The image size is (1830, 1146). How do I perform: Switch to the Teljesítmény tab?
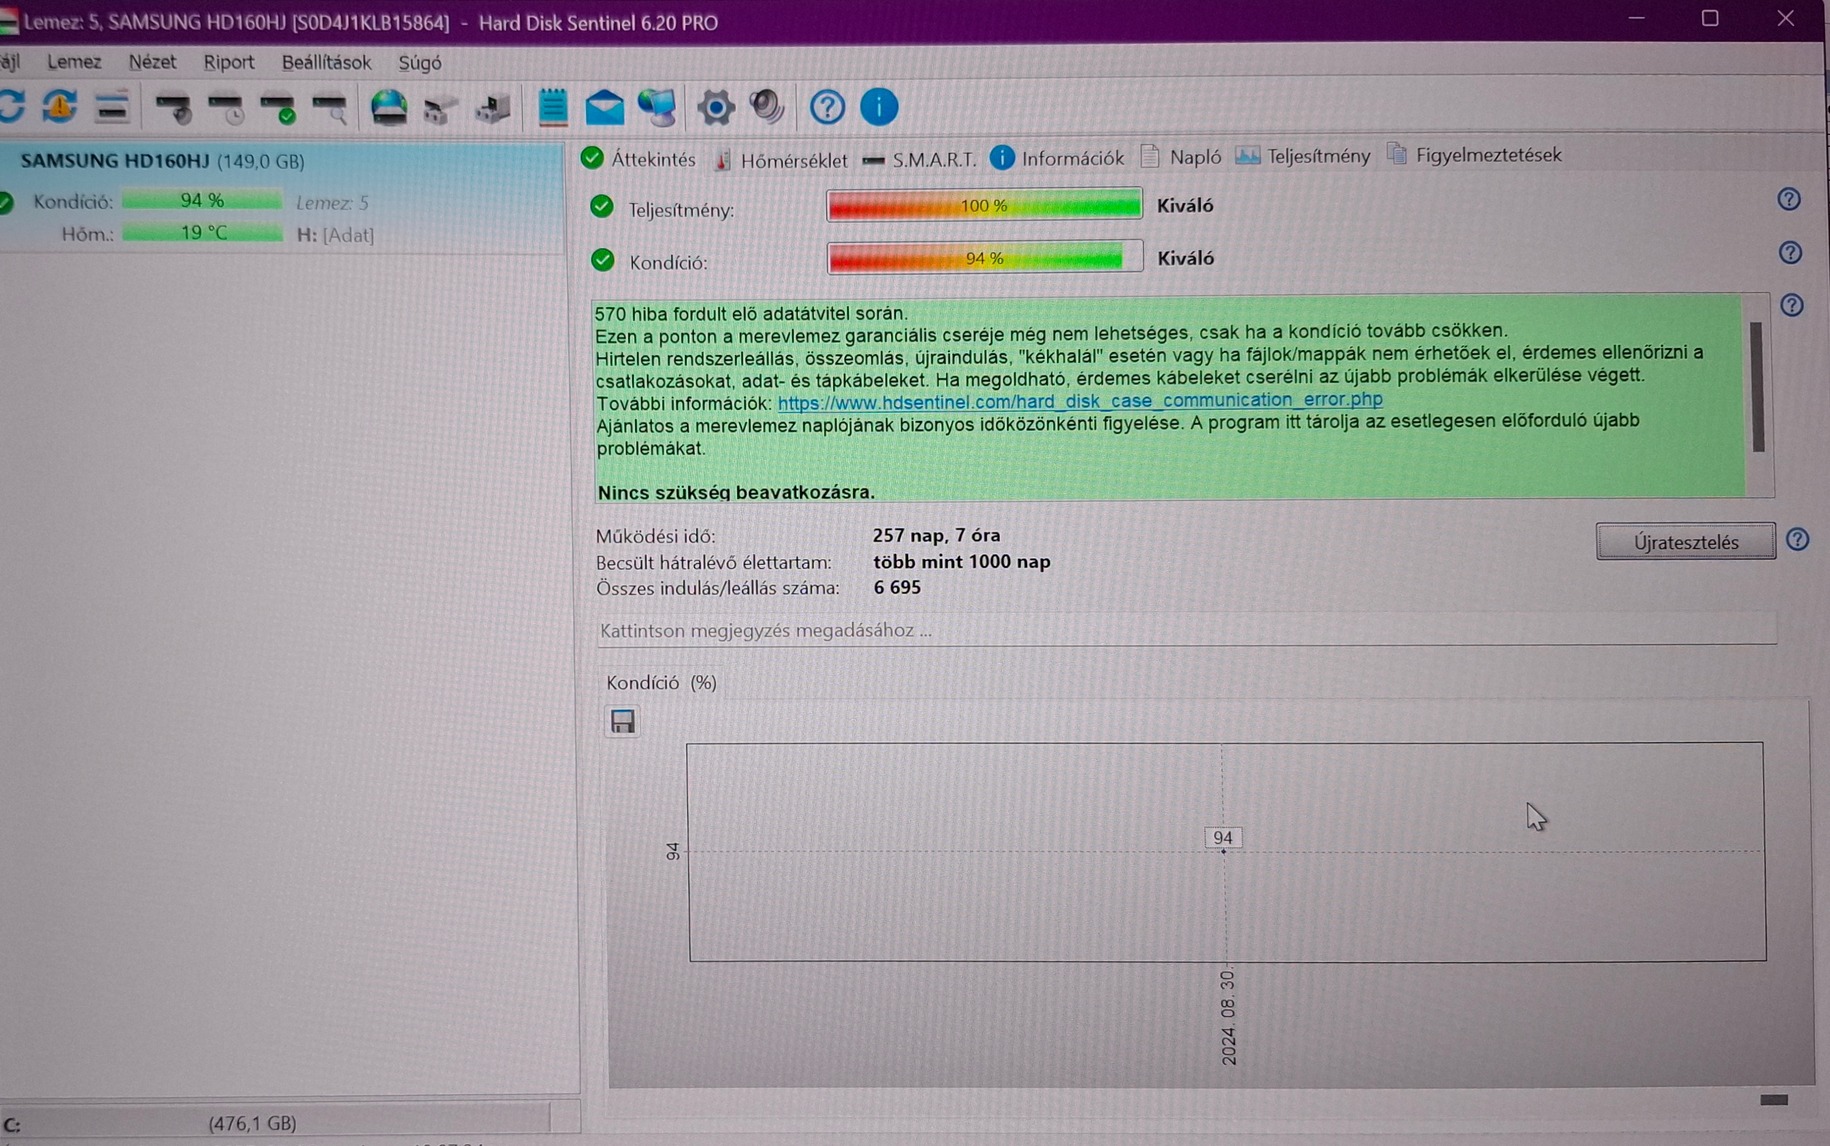1303,156
